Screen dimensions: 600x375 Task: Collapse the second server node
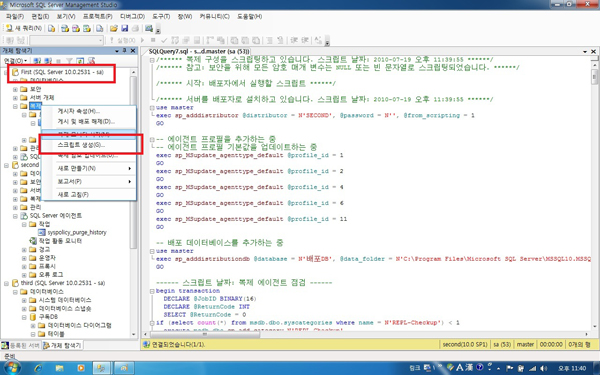point(7,165)
